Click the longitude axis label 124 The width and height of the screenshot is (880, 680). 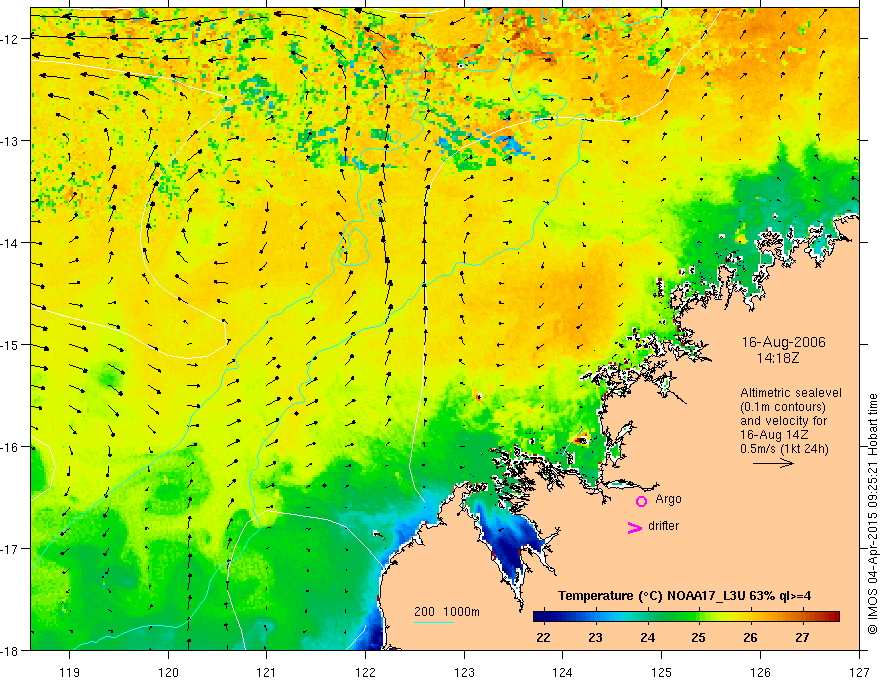pyautogui.click(x=563, y=672)
